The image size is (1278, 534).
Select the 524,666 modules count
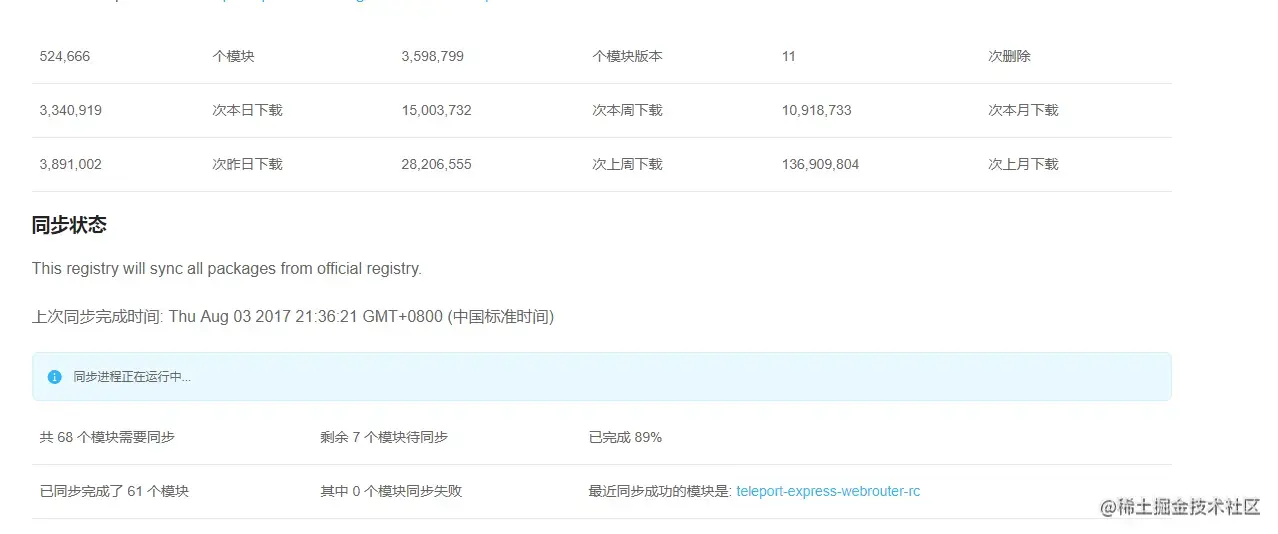point(65,56)
